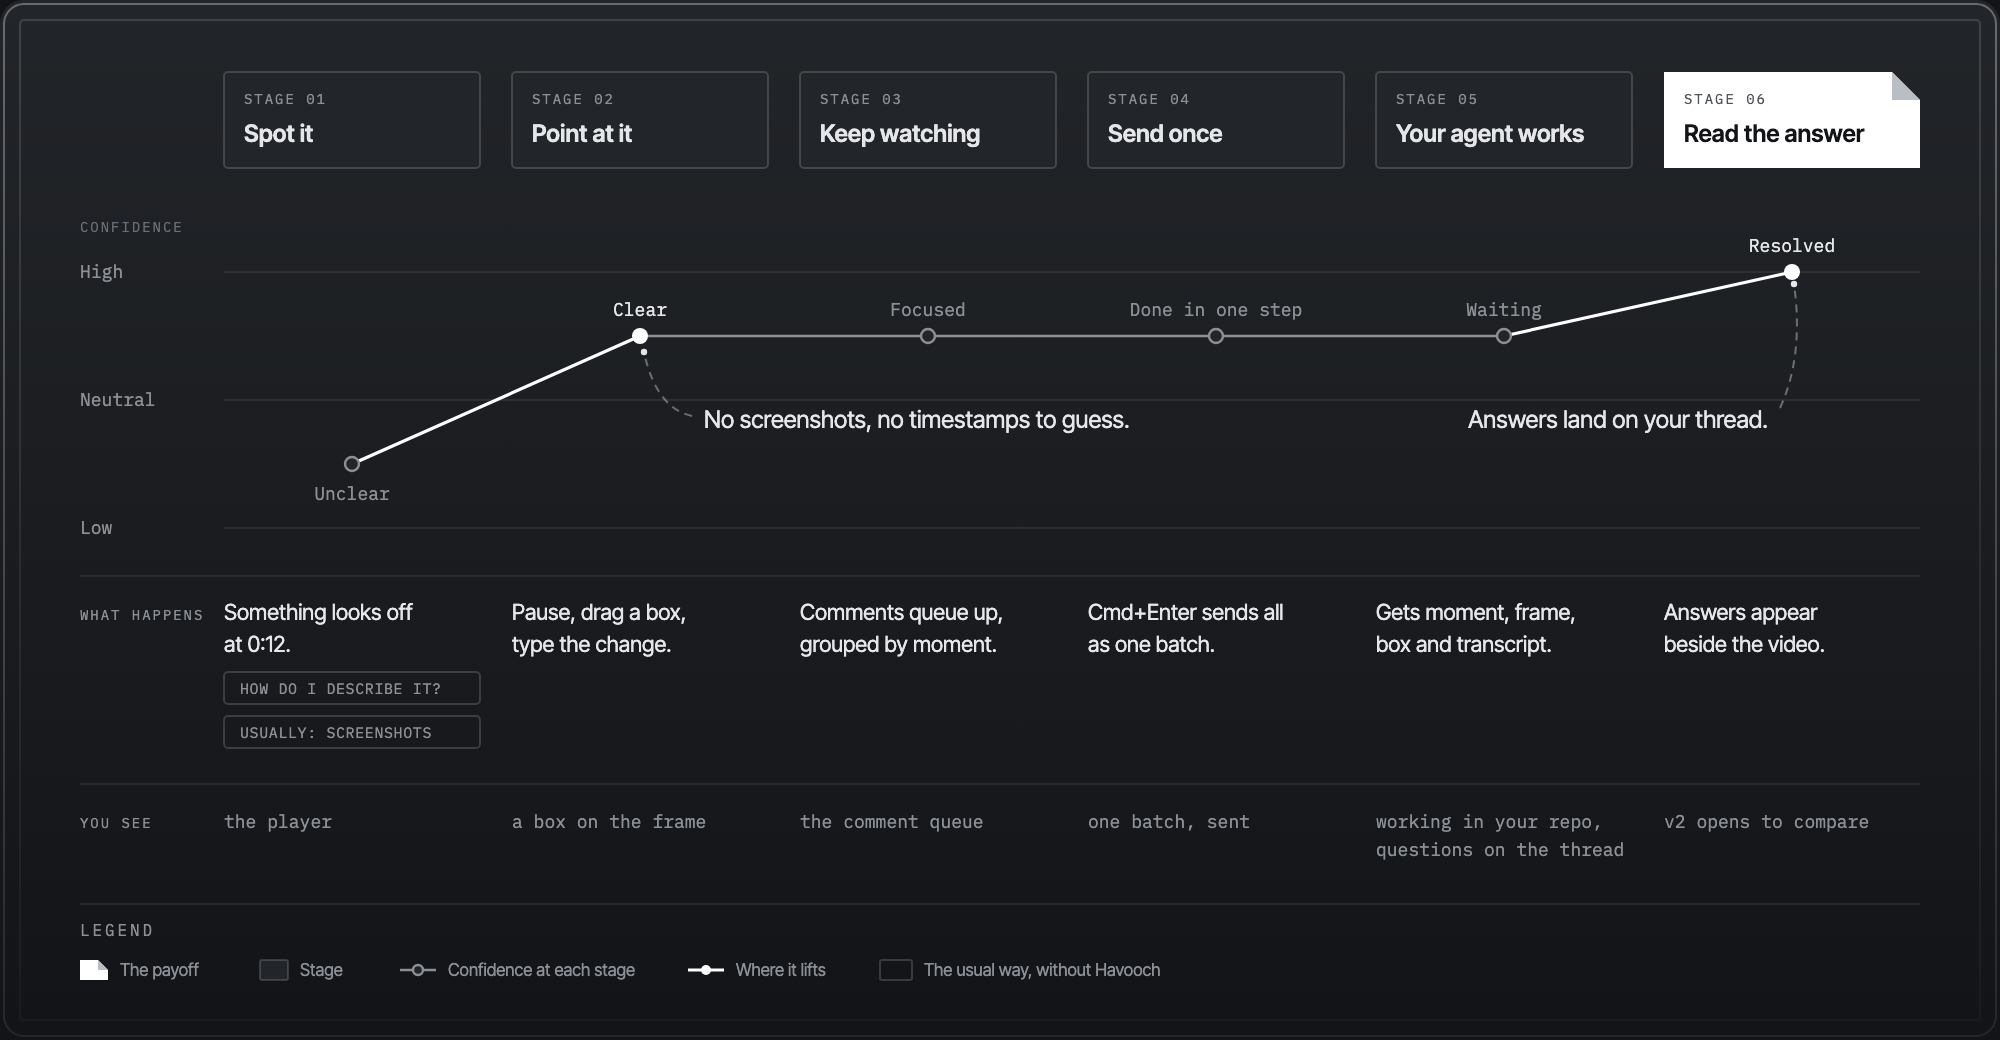Click the Stage legend box icon
The image size is (2000, 1040).
(x=274, y=970)
